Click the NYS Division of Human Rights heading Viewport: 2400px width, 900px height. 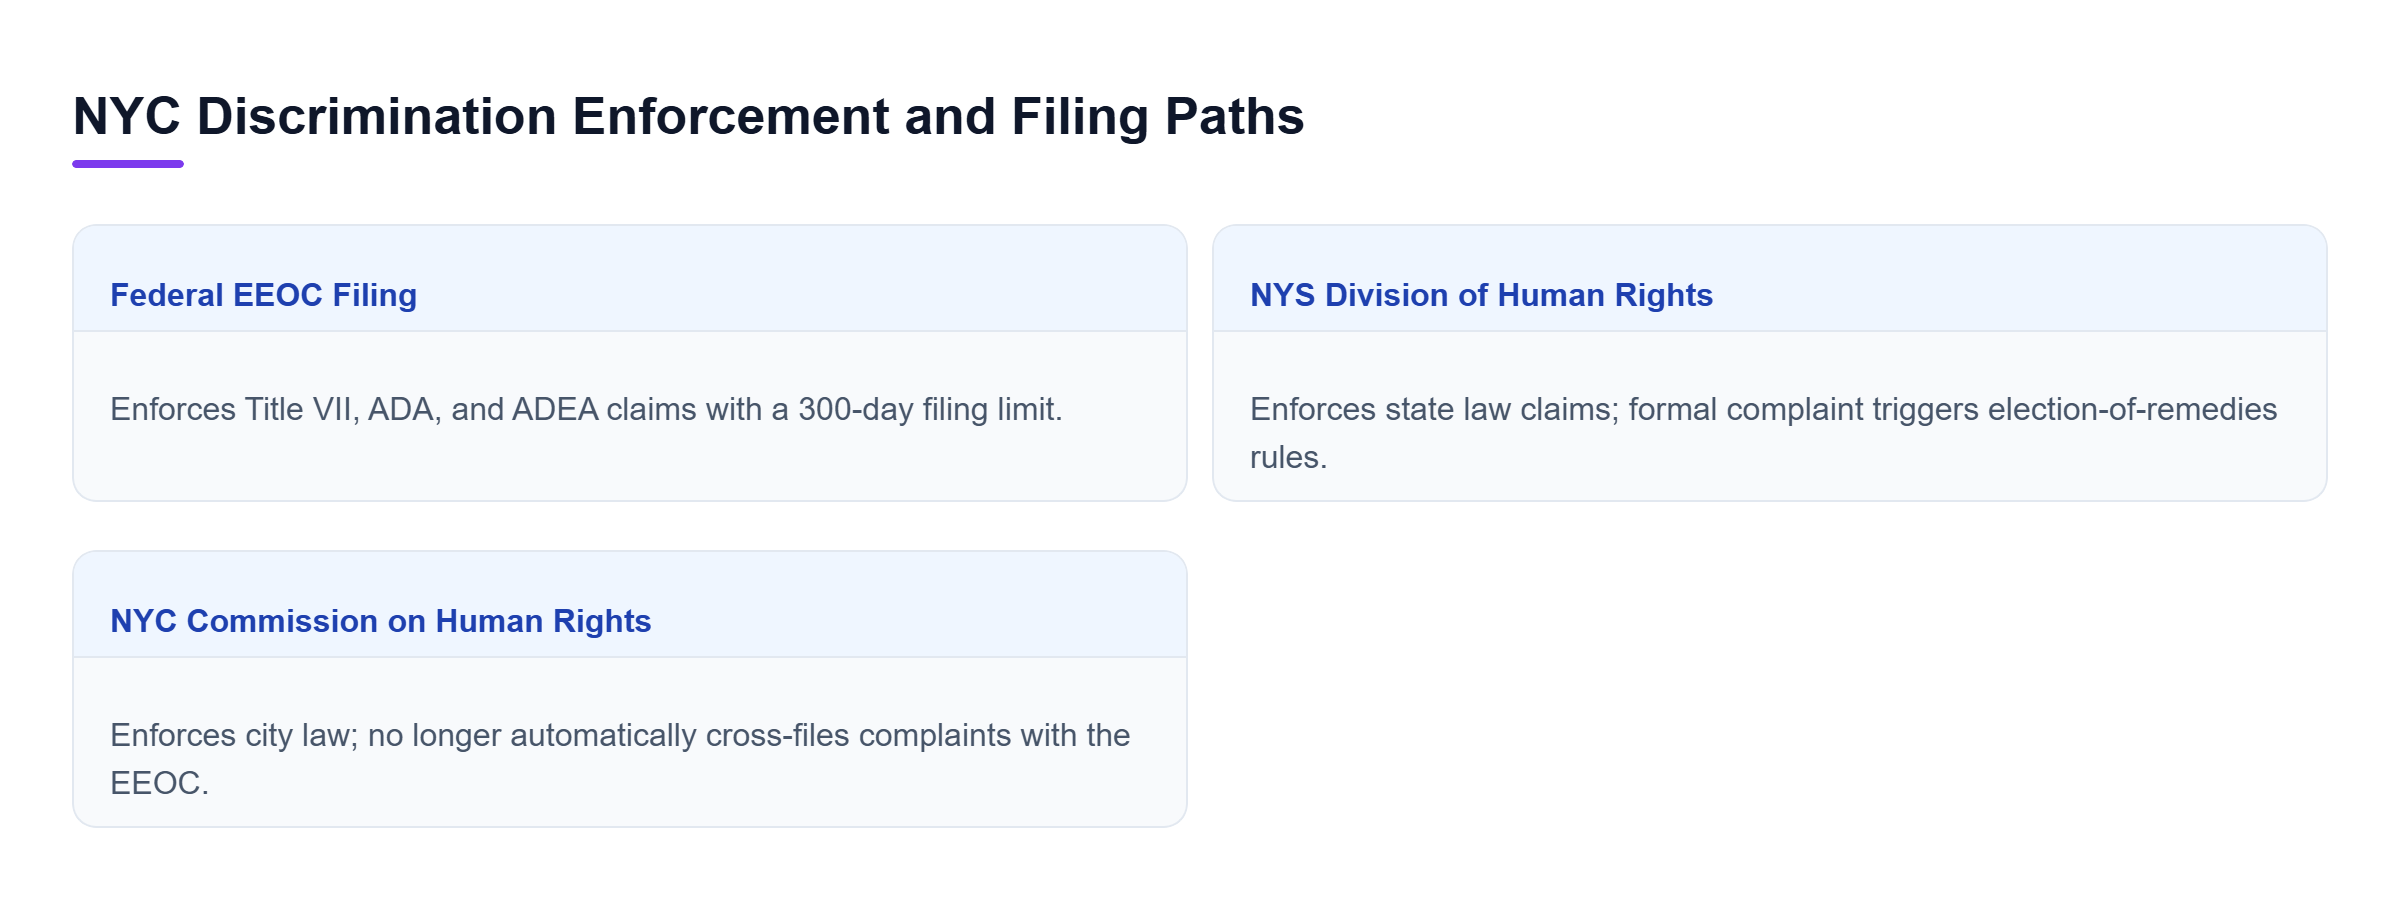click(1481, 295)
